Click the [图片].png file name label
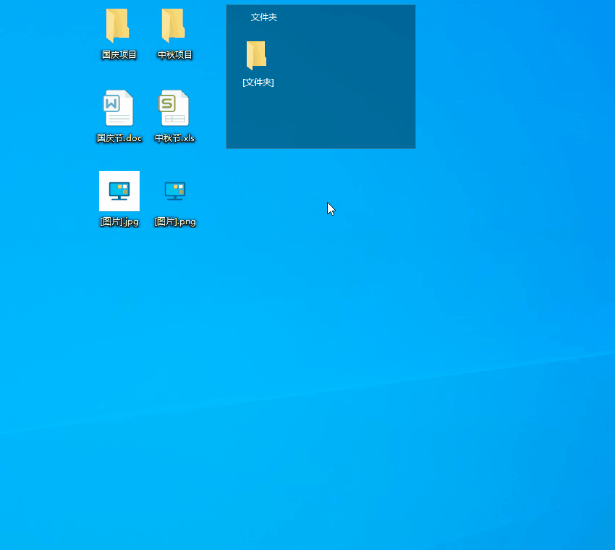The width and height of the screenshot is (615, 550). point(175,221)
